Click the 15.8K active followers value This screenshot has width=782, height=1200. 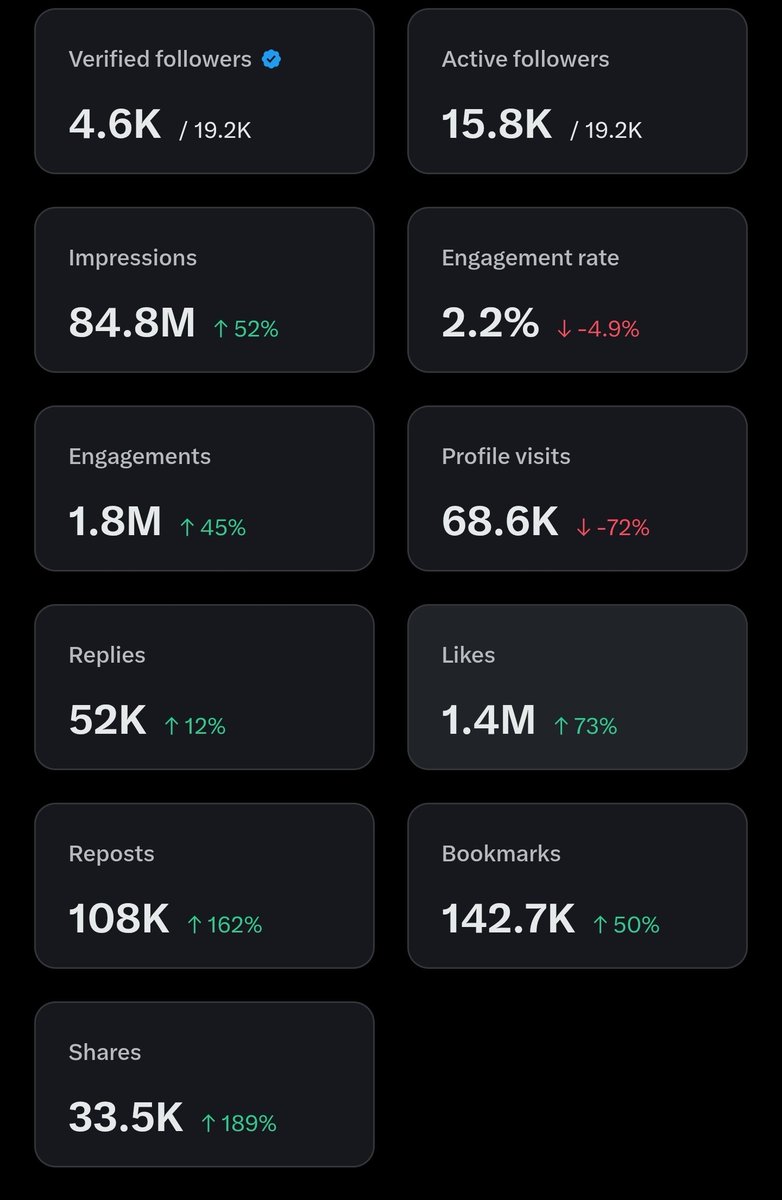(497, 124)
